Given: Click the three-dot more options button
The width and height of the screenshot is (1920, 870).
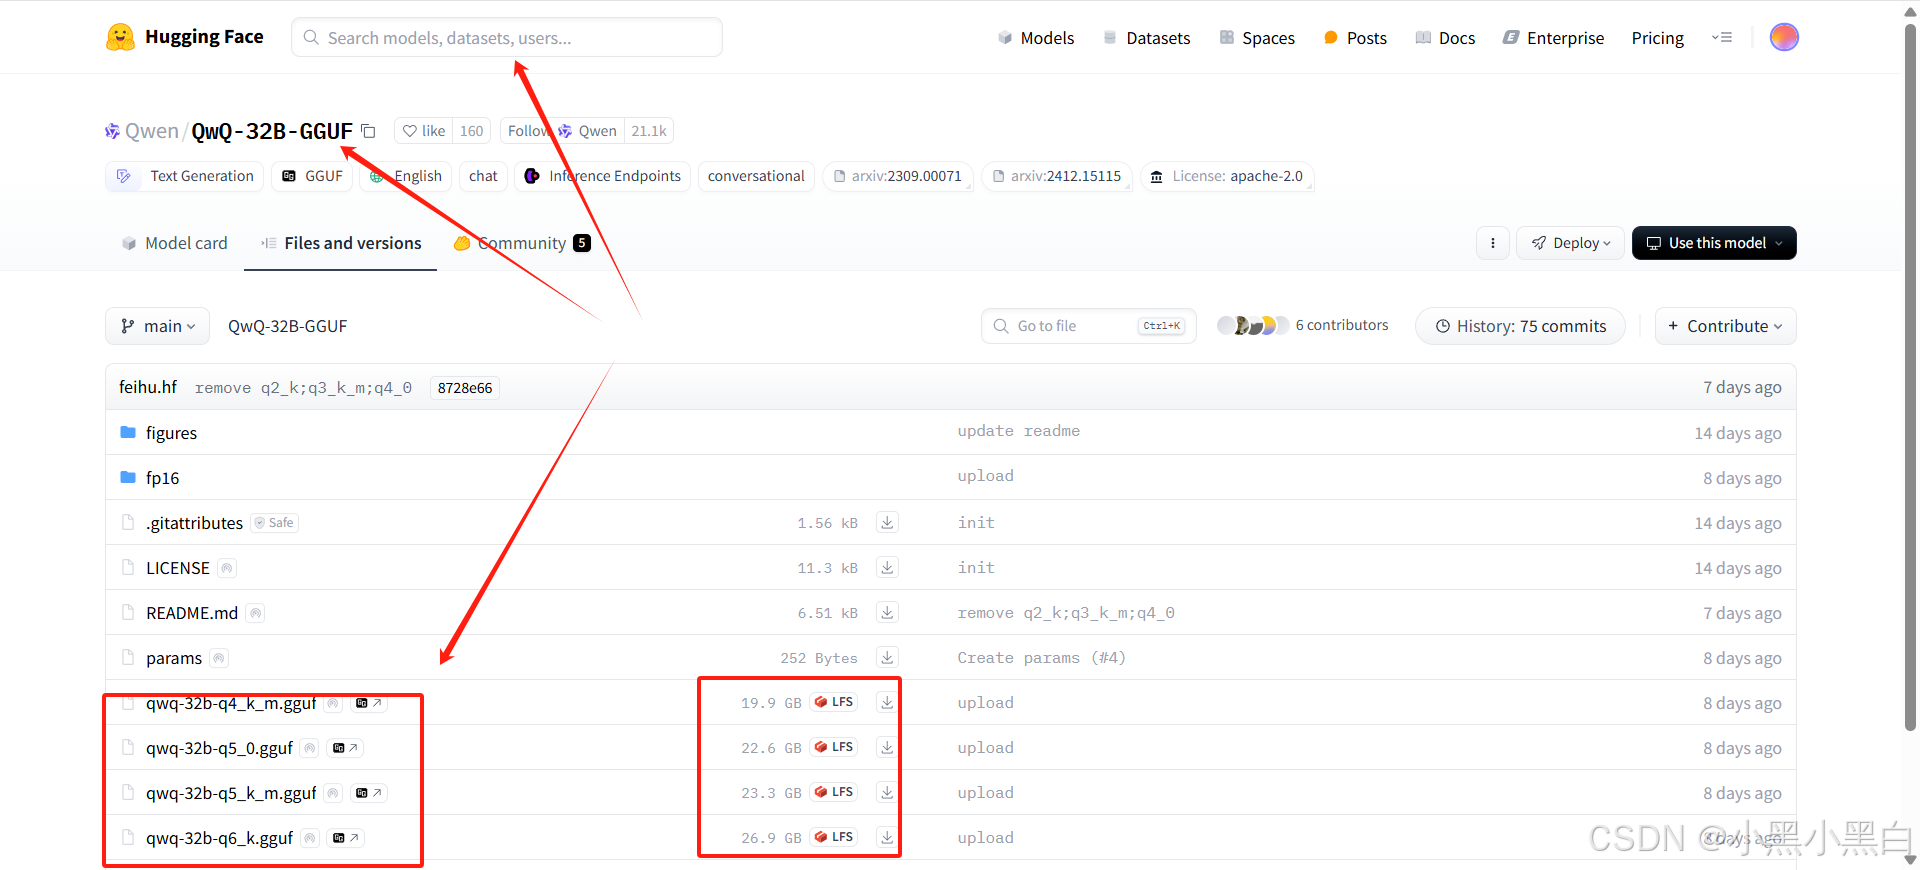Looking at the screenshot, I should (1493, 243).
